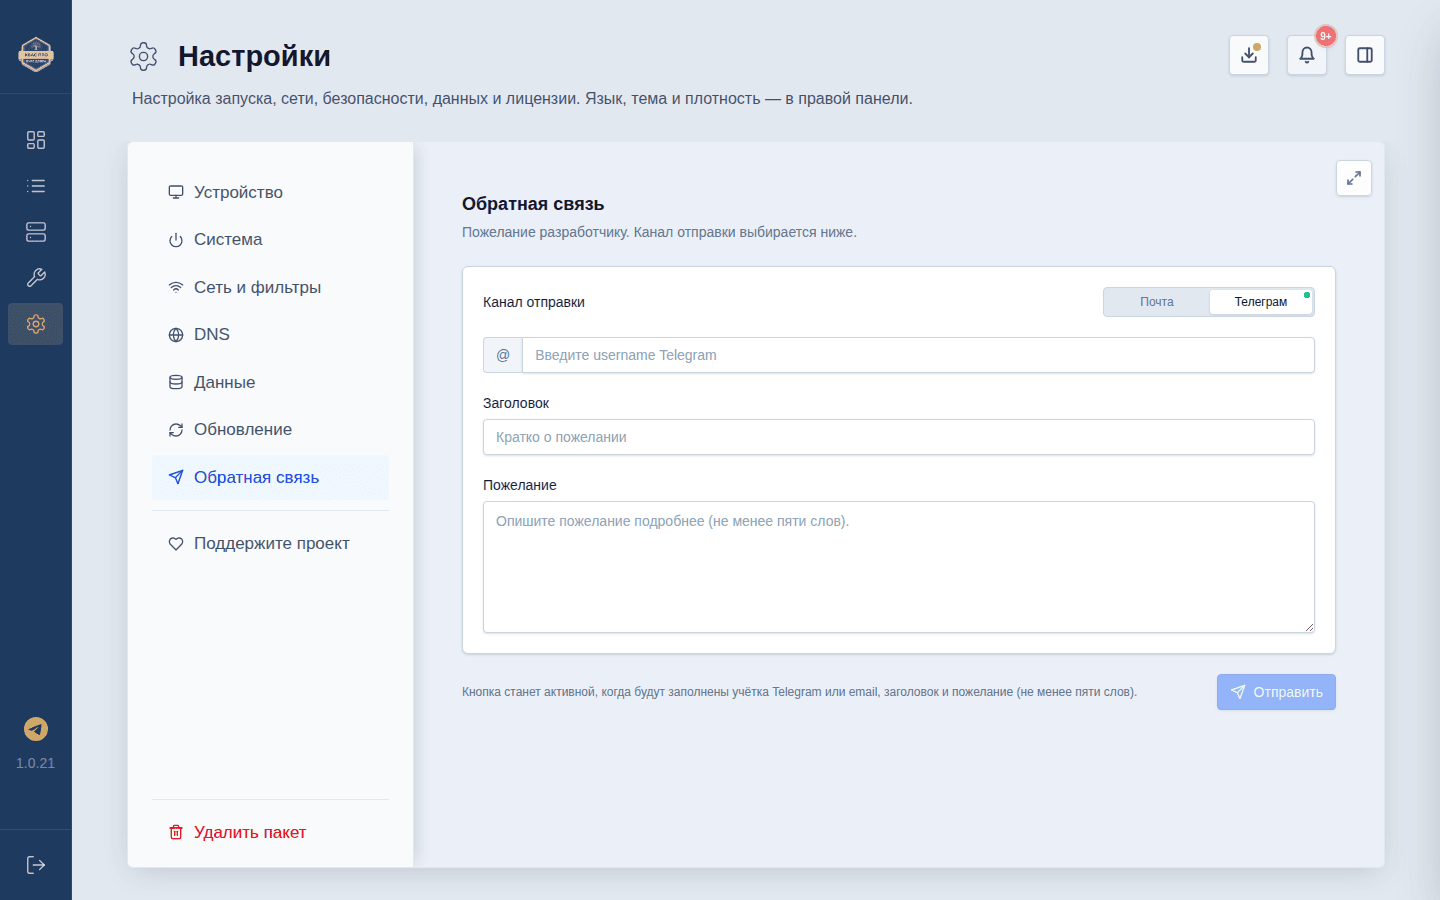Open the servers icon in sidebar

click(36, 232)
